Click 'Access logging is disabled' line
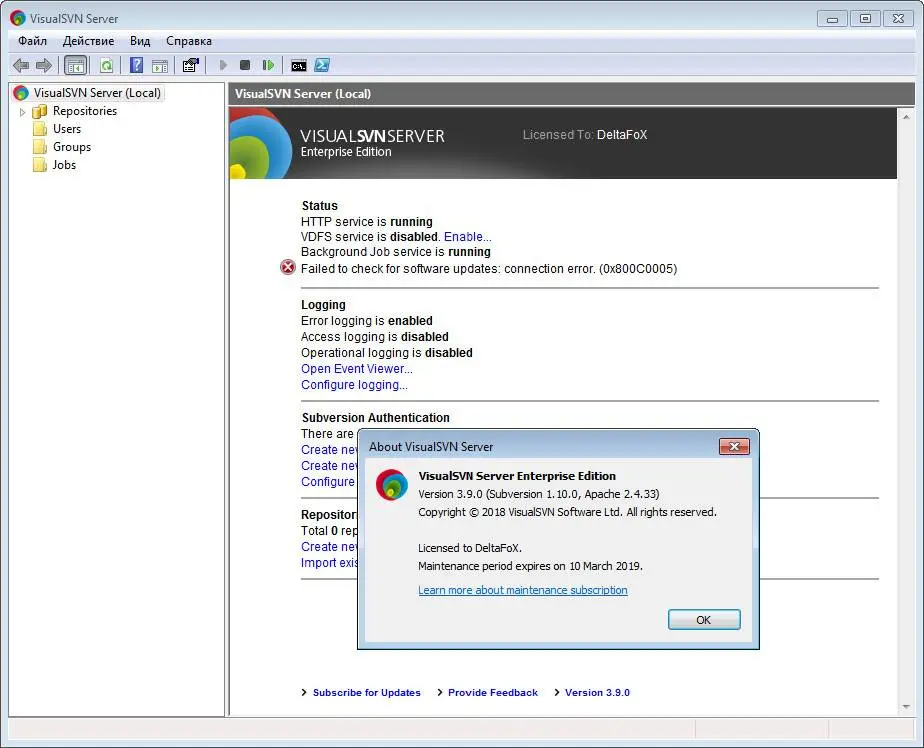The image size is (924, 748). pos(375,337)
